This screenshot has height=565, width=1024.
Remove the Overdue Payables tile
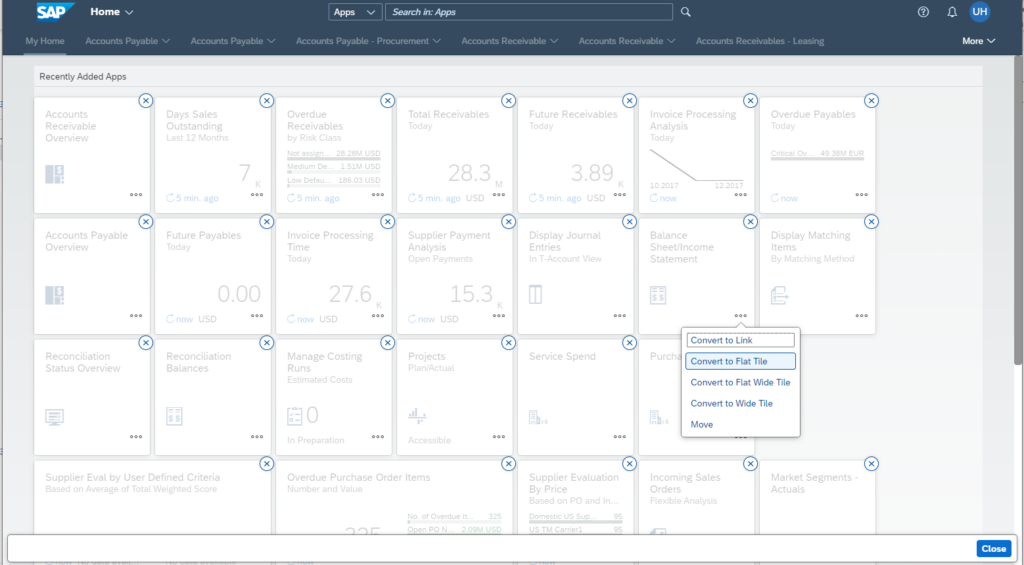coord(871,100)
